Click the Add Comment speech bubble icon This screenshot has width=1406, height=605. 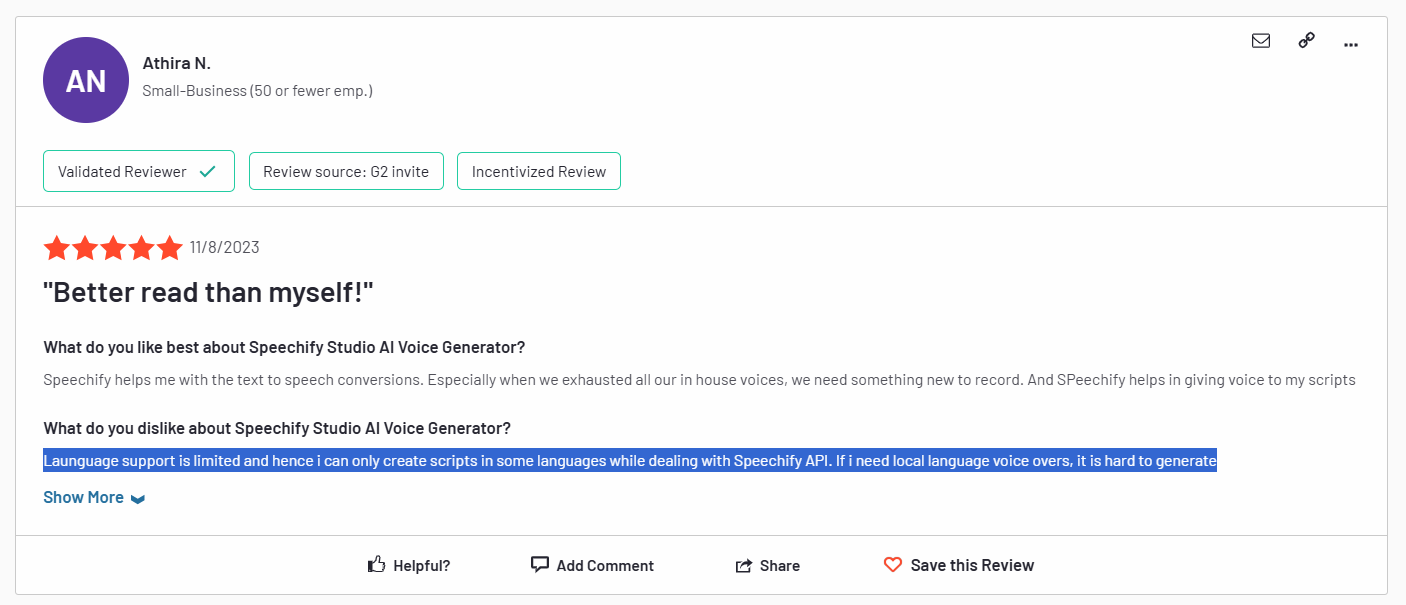pyautogui.click(x=540, y=565)
